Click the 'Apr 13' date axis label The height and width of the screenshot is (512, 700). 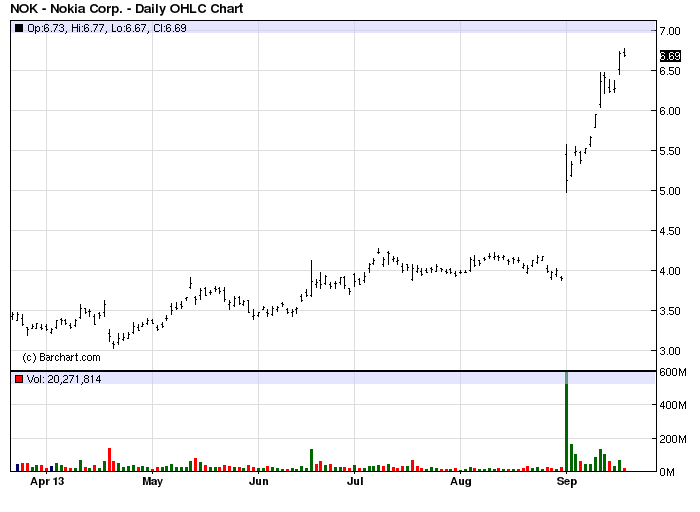[47, 482]
